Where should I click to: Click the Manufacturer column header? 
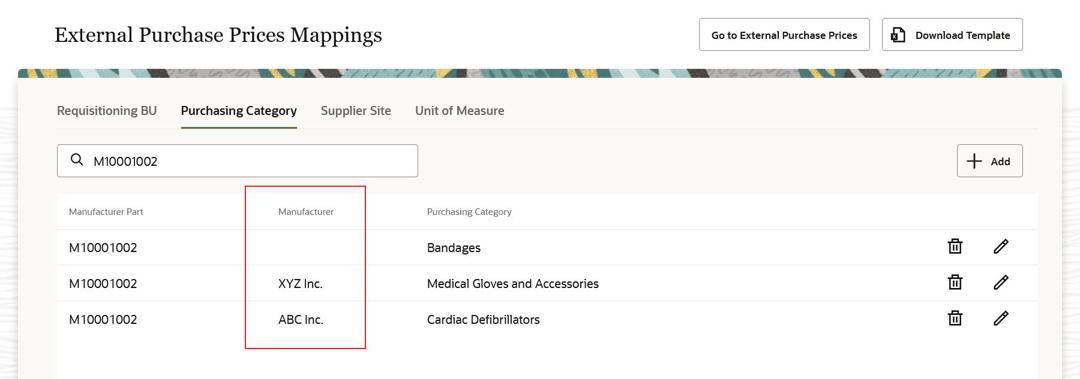306,212
